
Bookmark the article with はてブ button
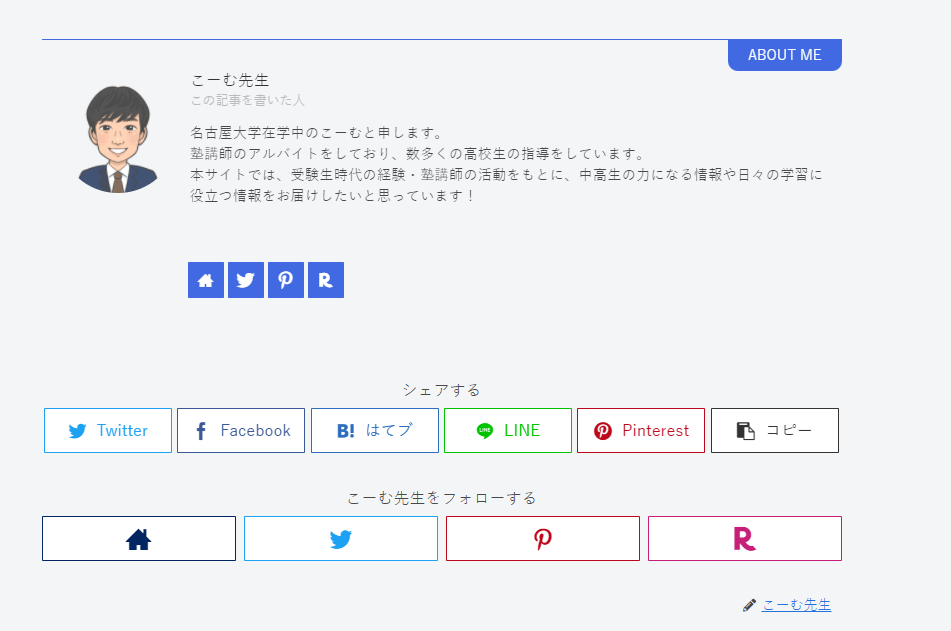click(x=375, y=431)
